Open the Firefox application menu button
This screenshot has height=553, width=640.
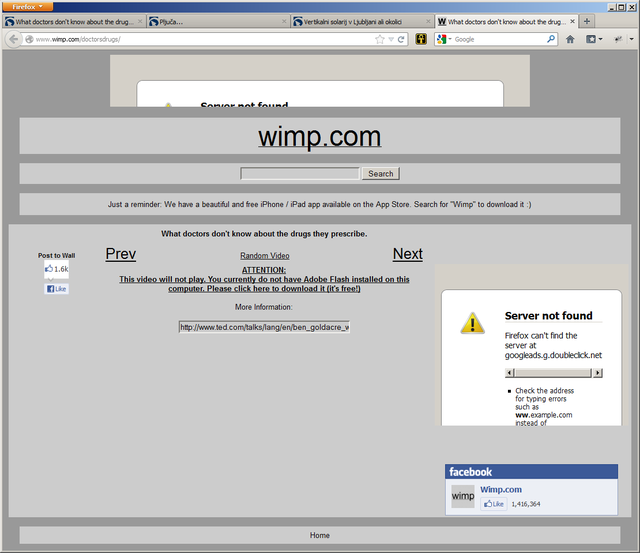(x=28, y=7)
